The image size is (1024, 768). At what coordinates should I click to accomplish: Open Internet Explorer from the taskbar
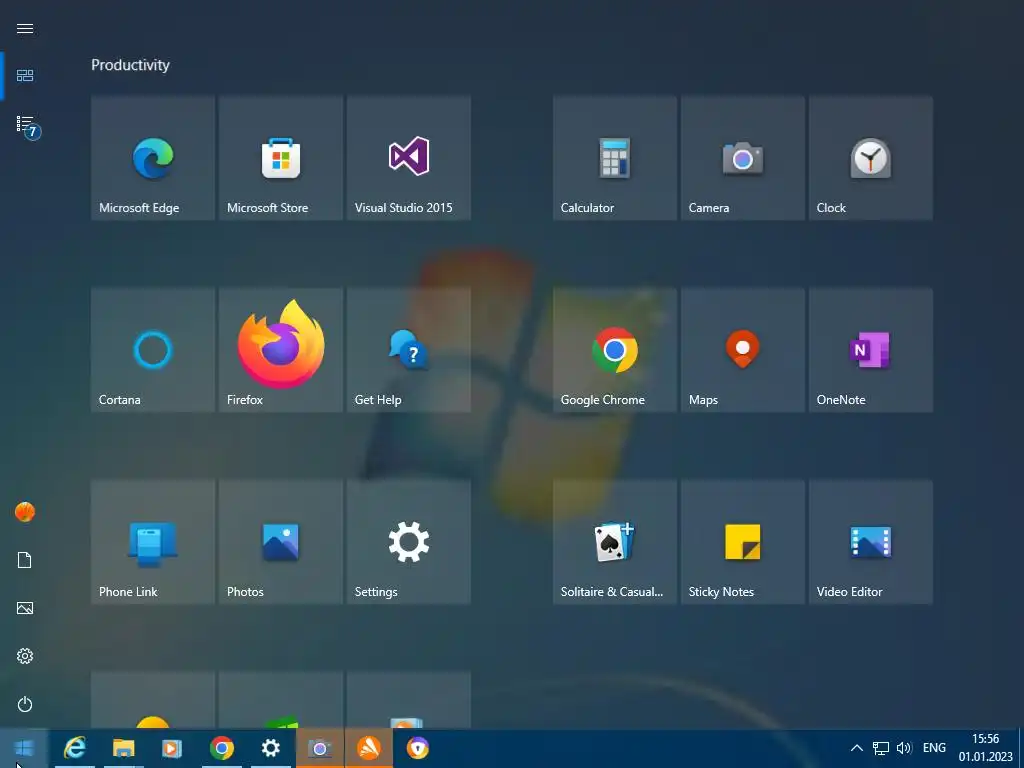(x=75, y=748)
